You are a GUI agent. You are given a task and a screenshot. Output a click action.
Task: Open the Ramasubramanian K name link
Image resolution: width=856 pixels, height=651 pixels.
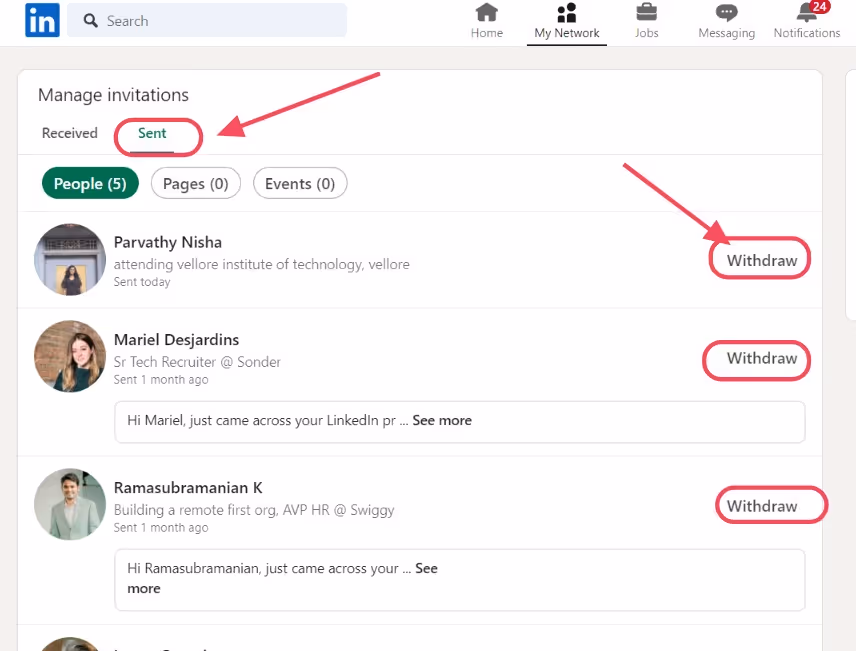click(x=188, y=488)
